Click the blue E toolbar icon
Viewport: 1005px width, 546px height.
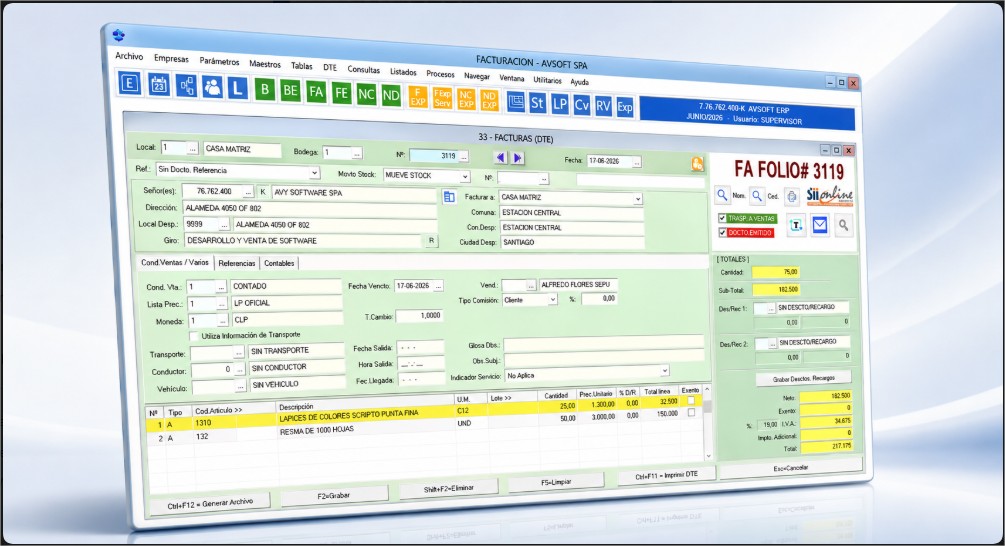130,83
